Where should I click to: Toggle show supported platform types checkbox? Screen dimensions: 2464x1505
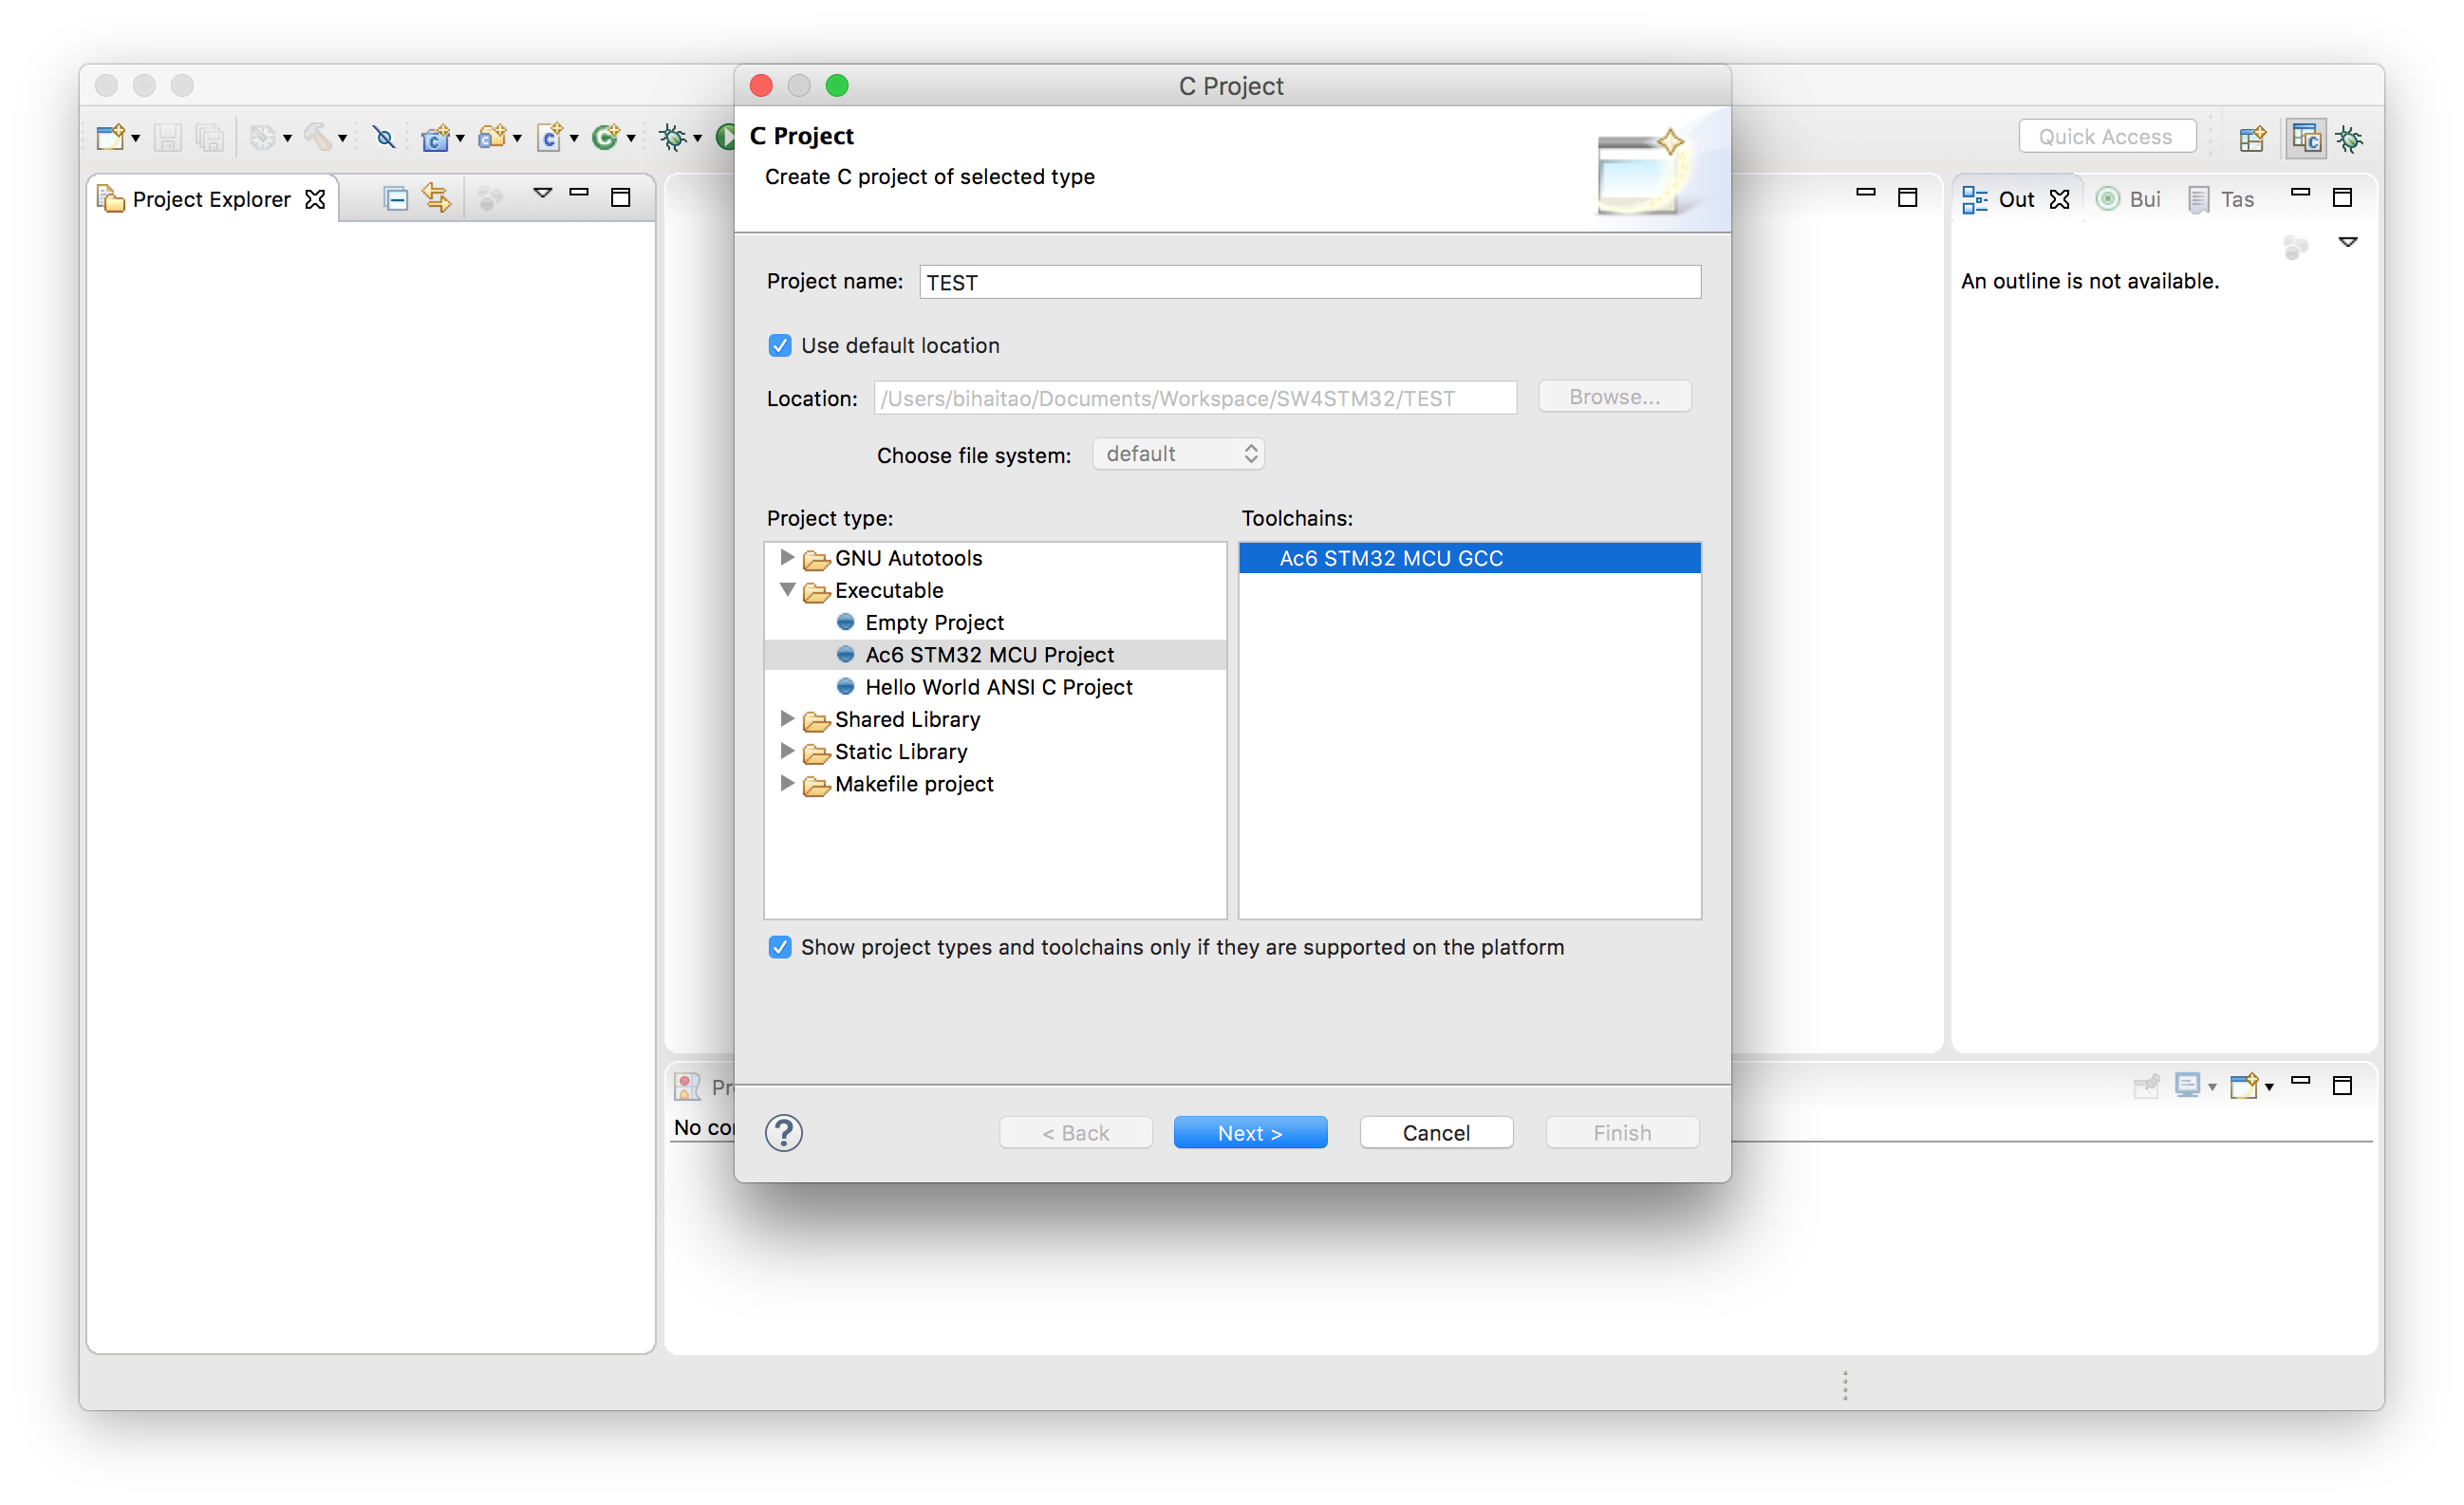(x=780, y=947)
